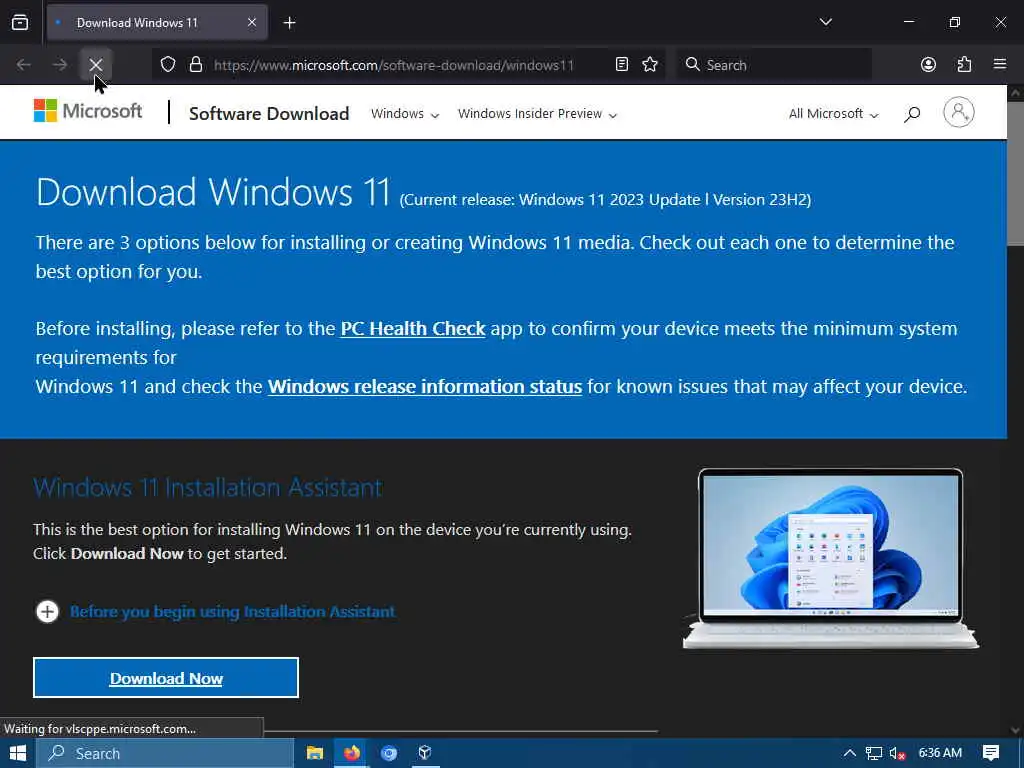Image resolution: width=1024 pixels, height=768 pixels.
Task: Open File Explorer from the taskbar
Action: (x=315, y=753)
